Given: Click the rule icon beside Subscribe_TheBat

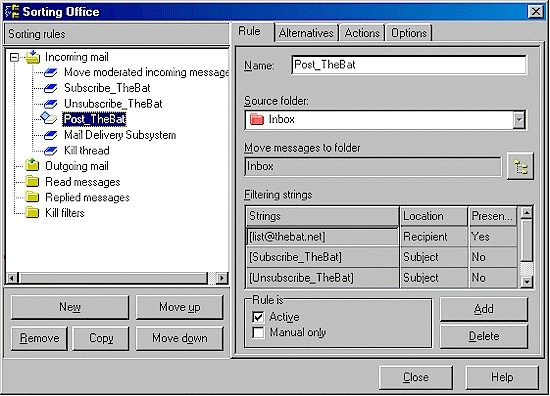Looking at the screenshot, I should (51, 88).
